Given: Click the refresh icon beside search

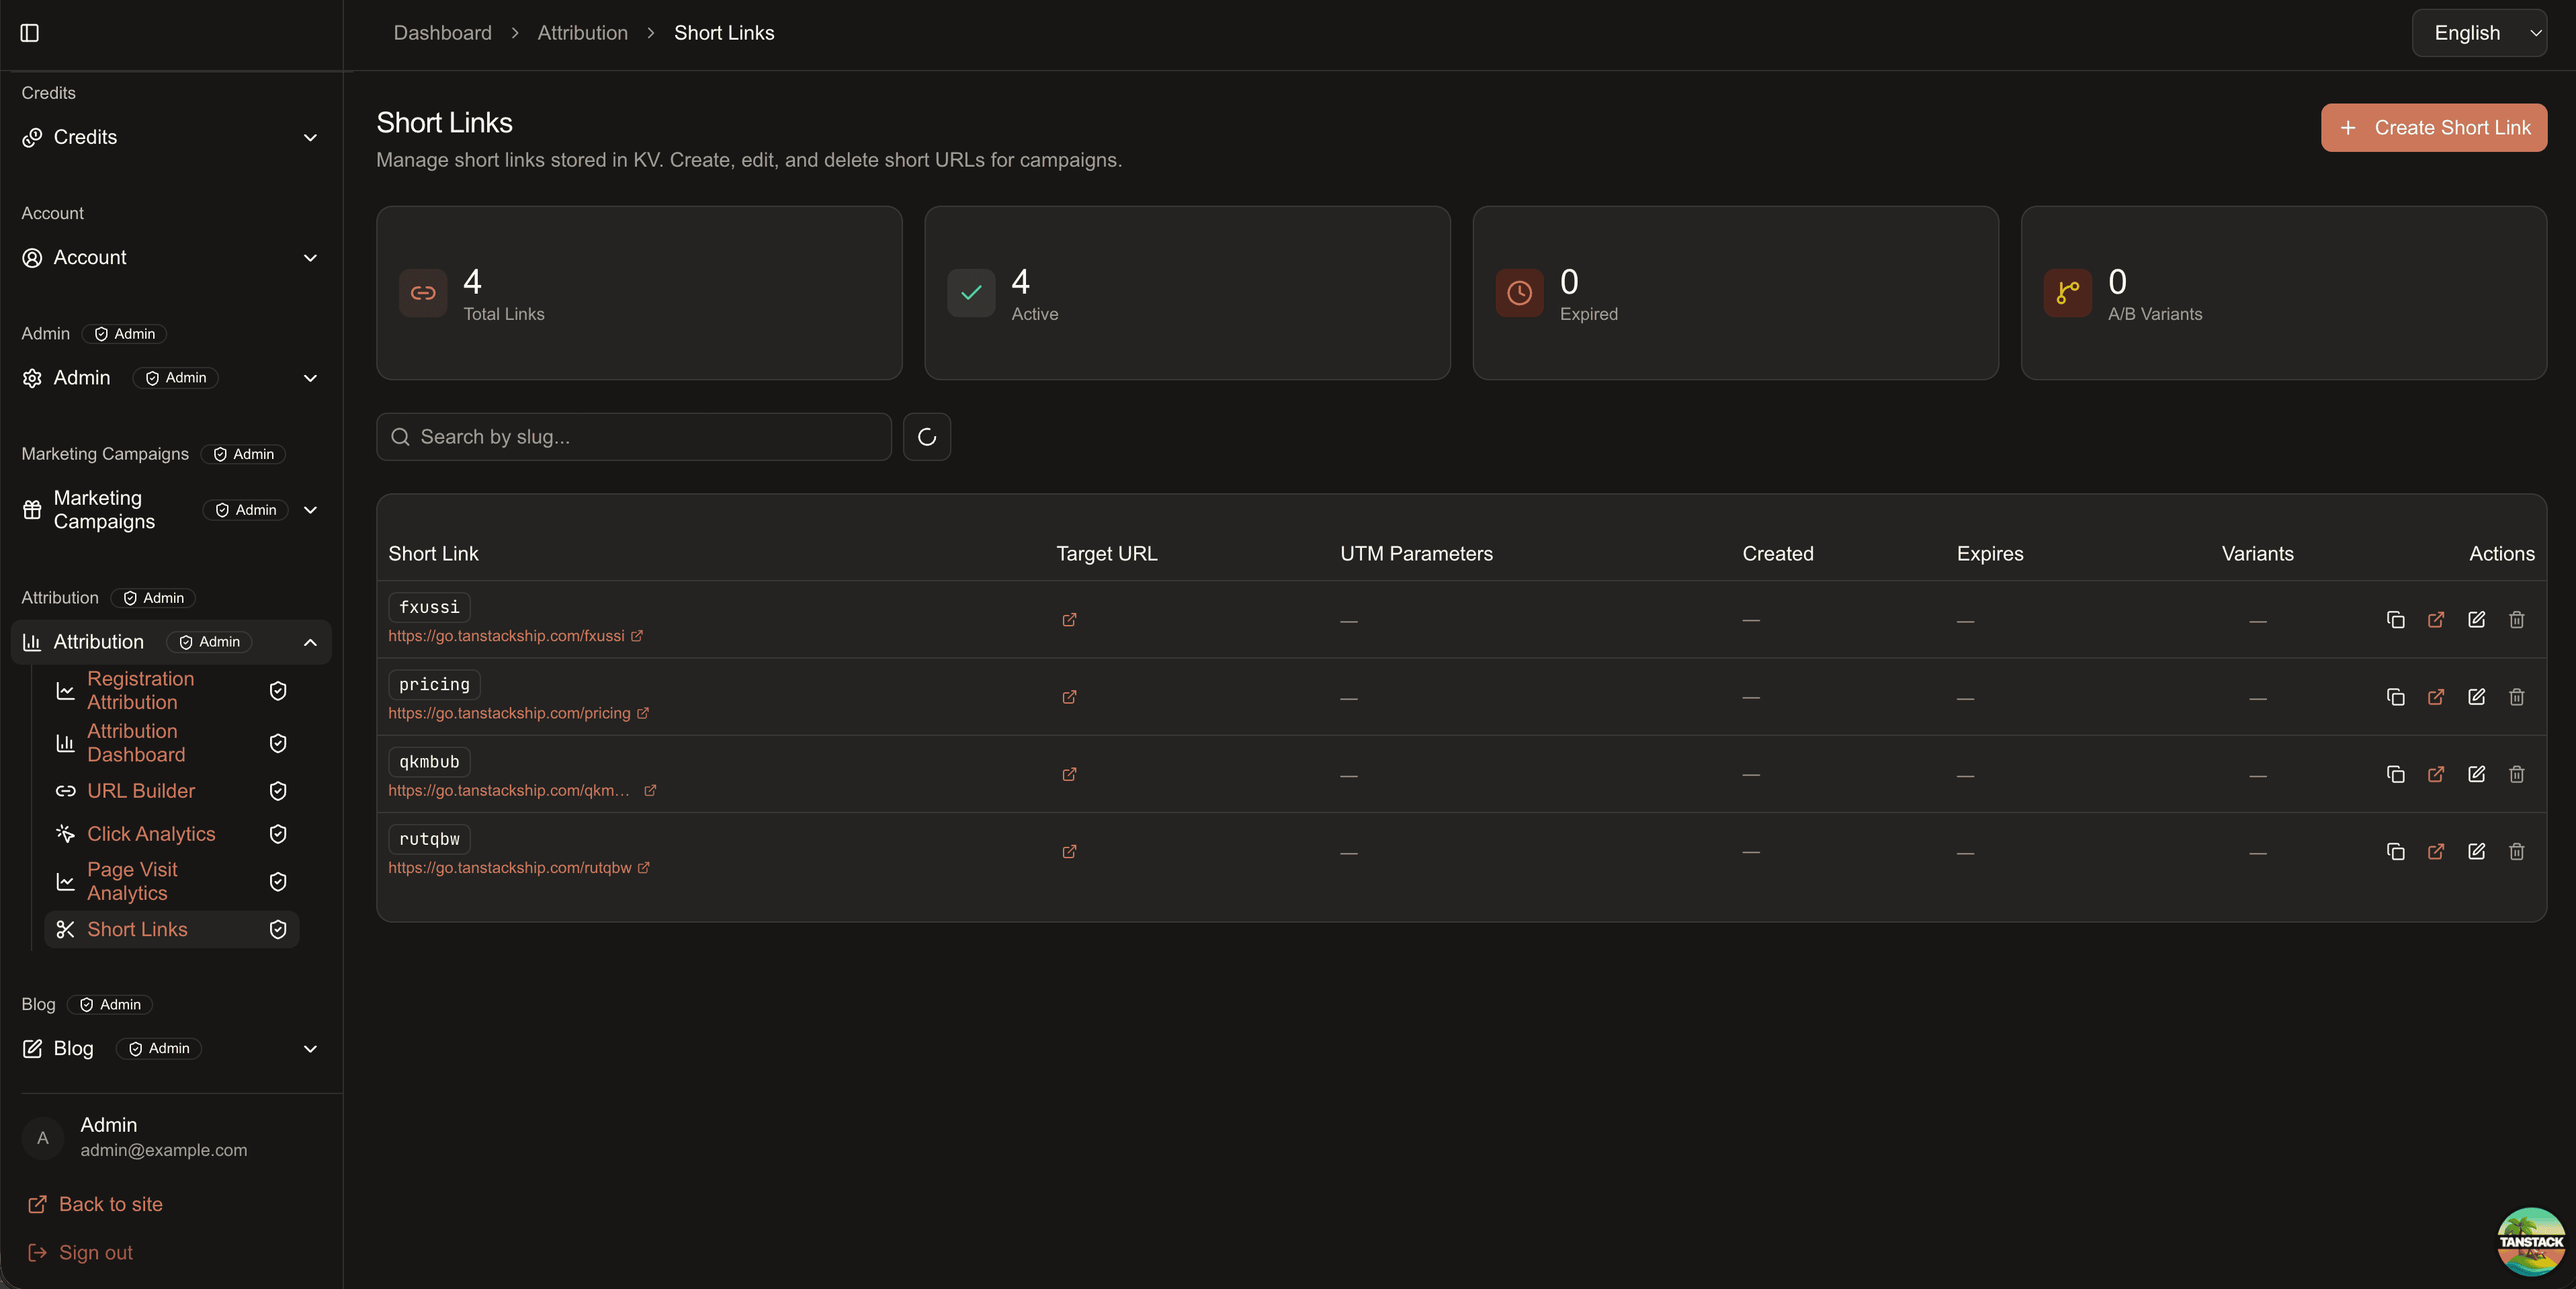Looking at the screenshot, I should [927, 437].
